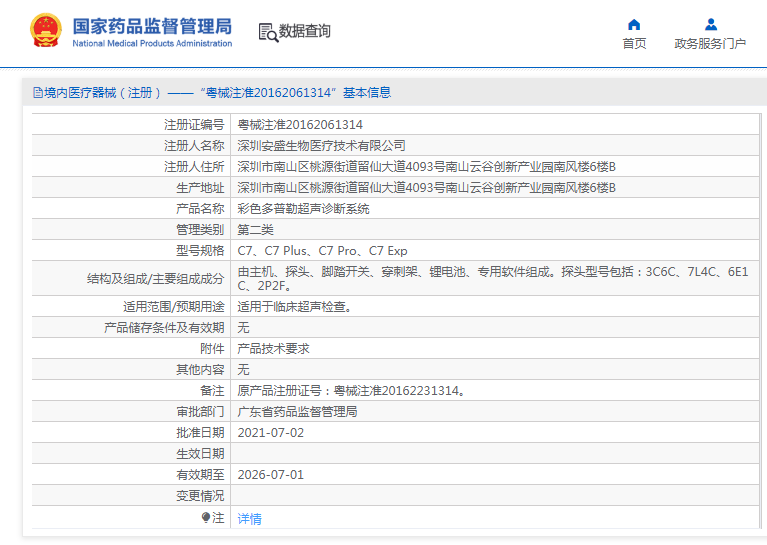Open the 数据查询 text label
767x545 pixels.
pyautogui.click(x=305, y=32)
